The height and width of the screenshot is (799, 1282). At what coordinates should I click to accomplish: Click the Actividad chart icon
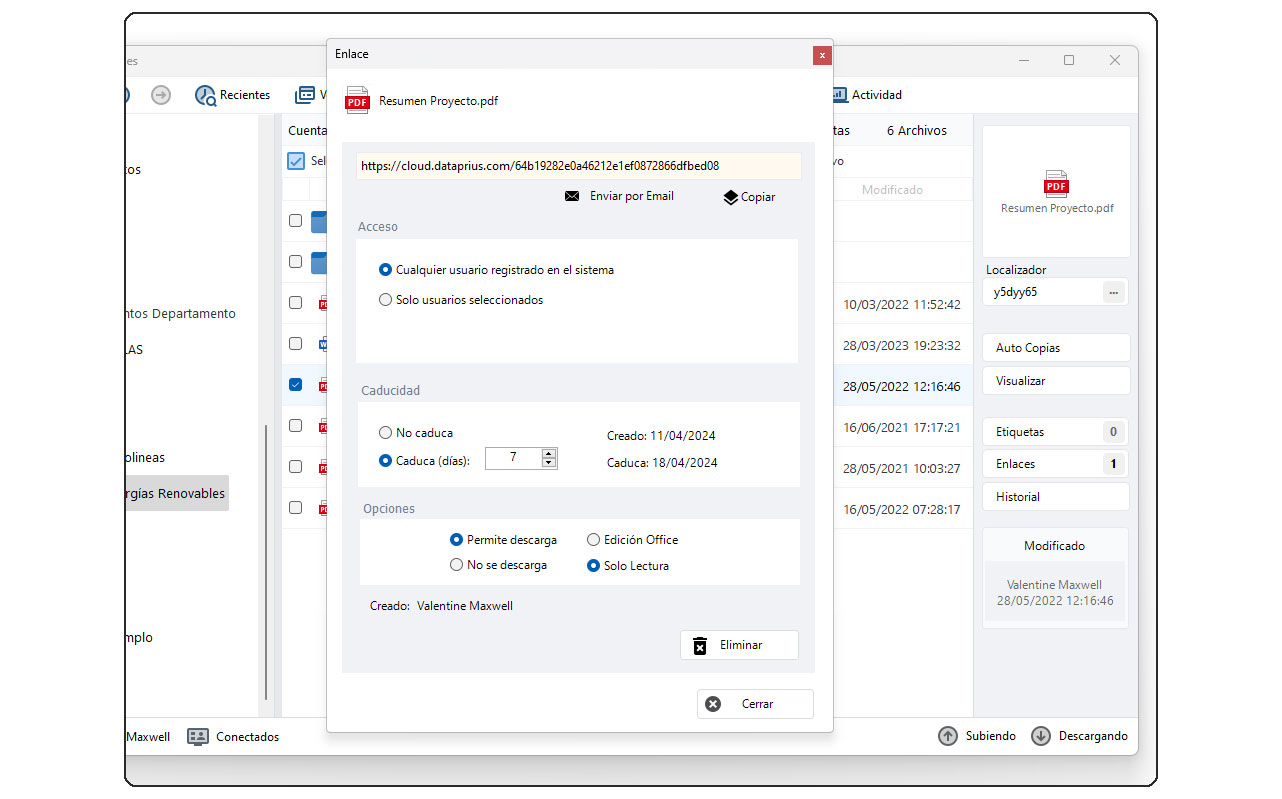[839, 95]
